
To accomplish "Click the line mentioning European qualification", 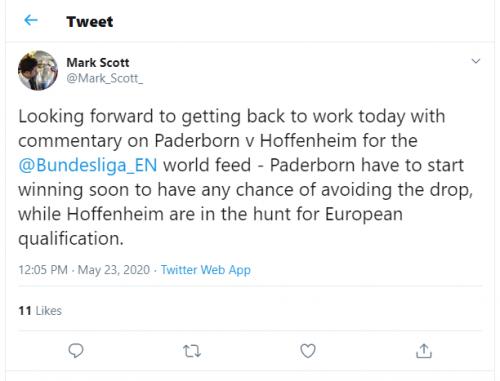I will pyautogui.click(x=210, y=214).
